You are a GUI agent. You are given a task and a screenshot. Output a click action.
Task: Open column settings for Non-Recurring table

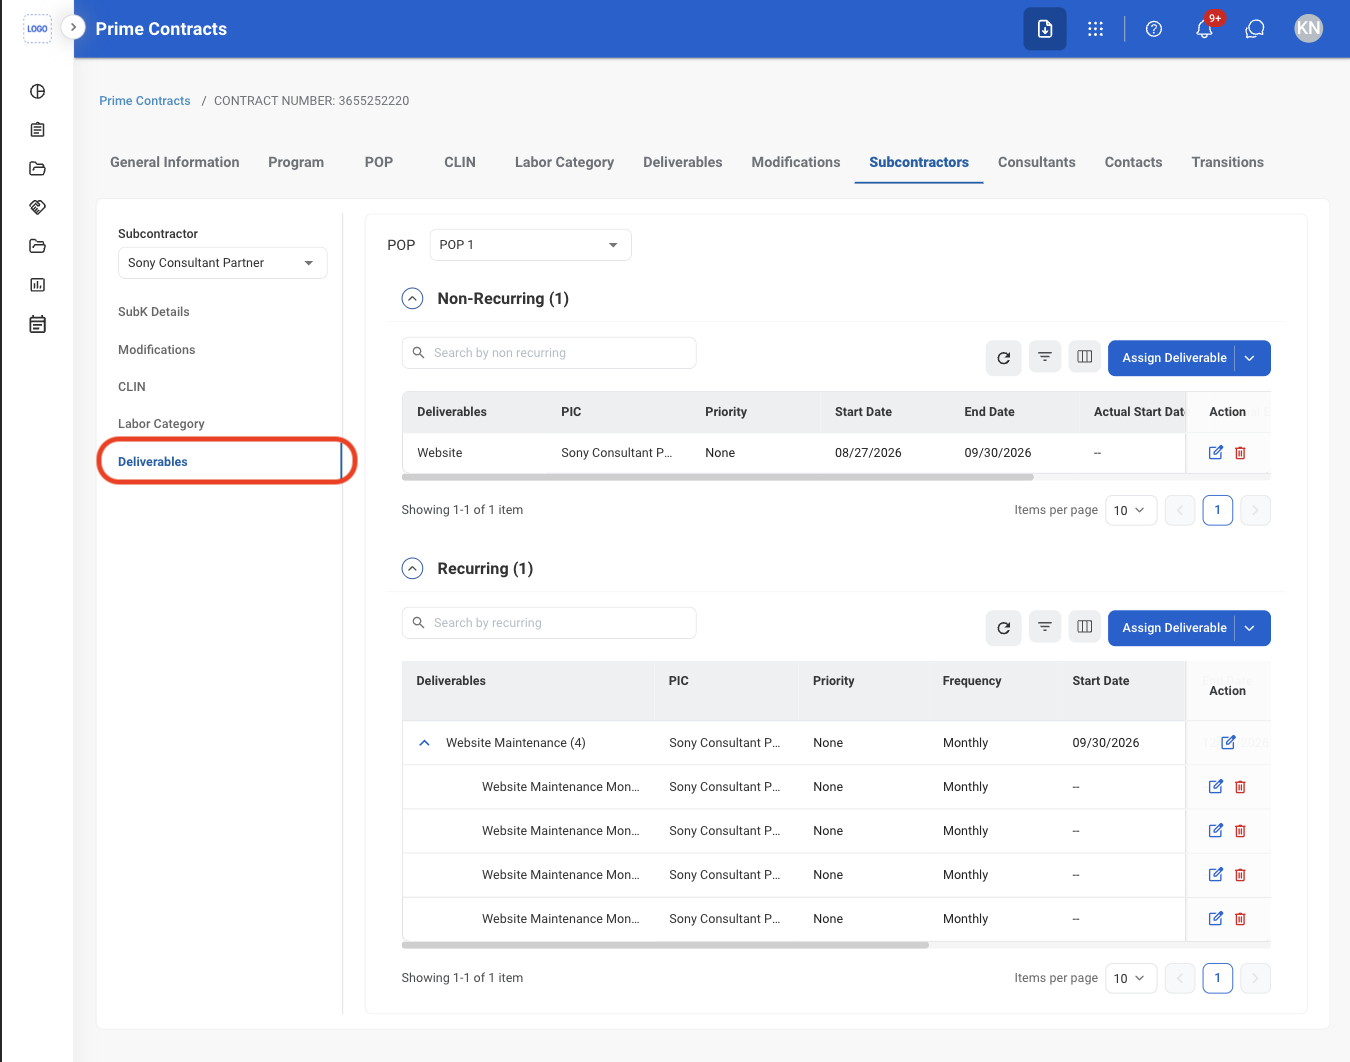tap(1085, 357)
